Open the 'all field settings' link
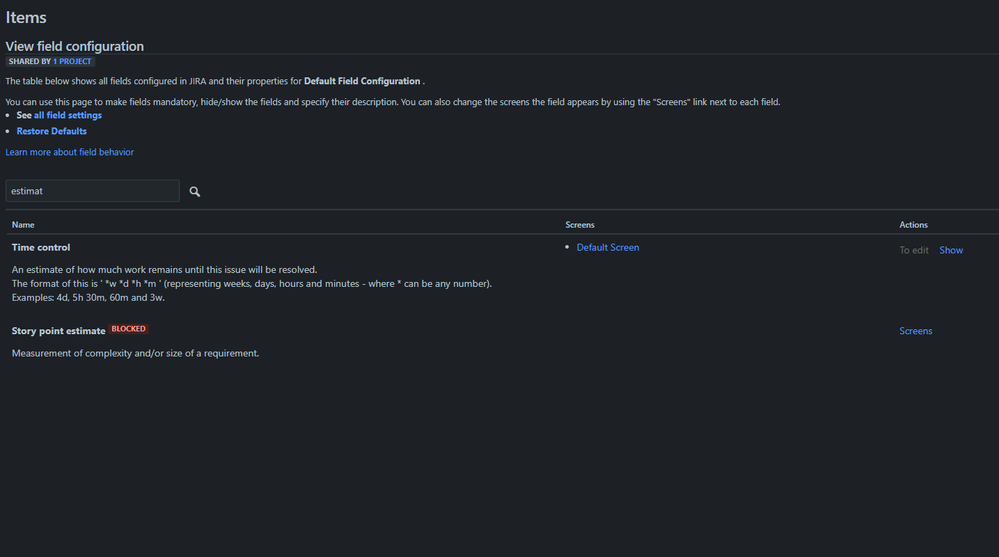999x557 pixels. (x=68, y=115)
